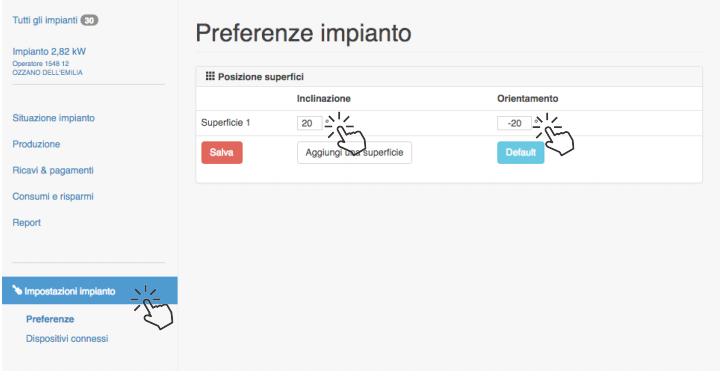Open Dispositivi connessi submenu item
This screenshot has height=376, width=725.
67,339
